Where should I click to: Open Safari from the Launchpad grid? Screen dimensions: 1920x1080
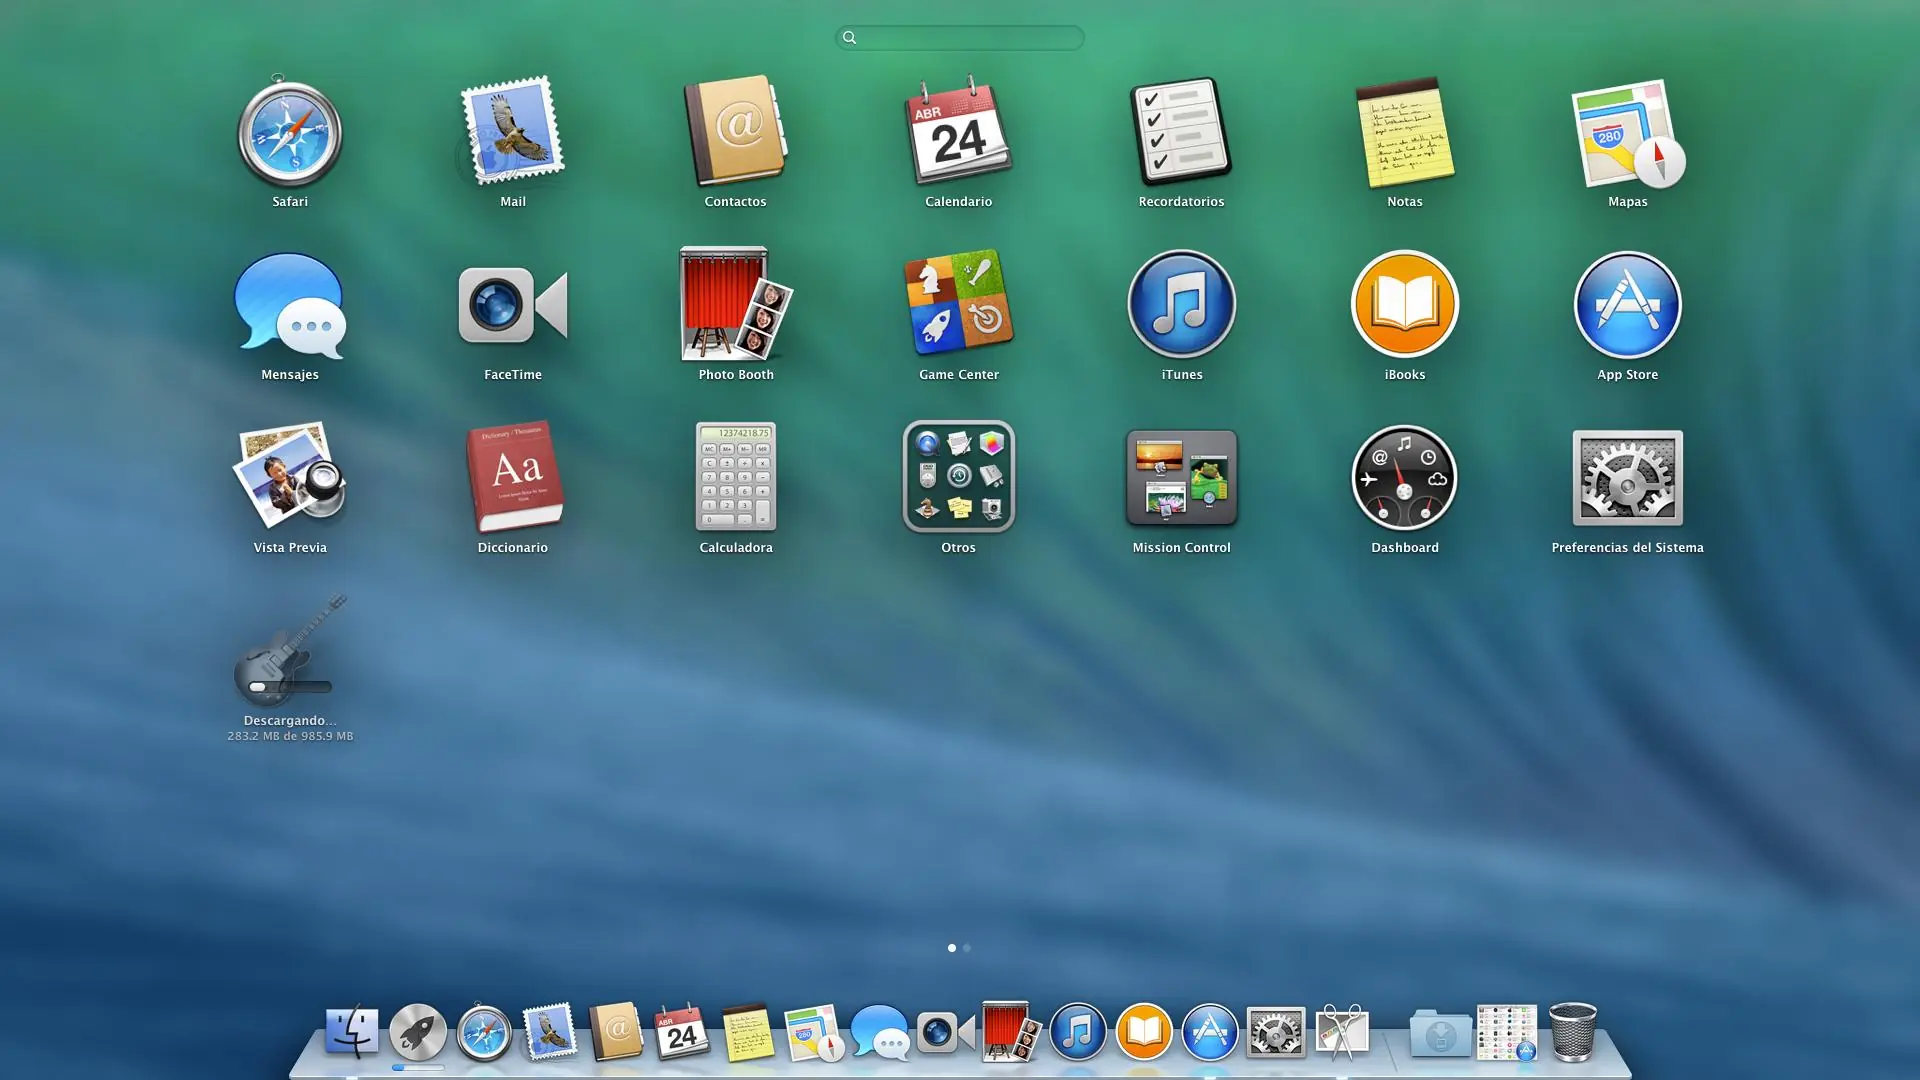pos(290,131)
